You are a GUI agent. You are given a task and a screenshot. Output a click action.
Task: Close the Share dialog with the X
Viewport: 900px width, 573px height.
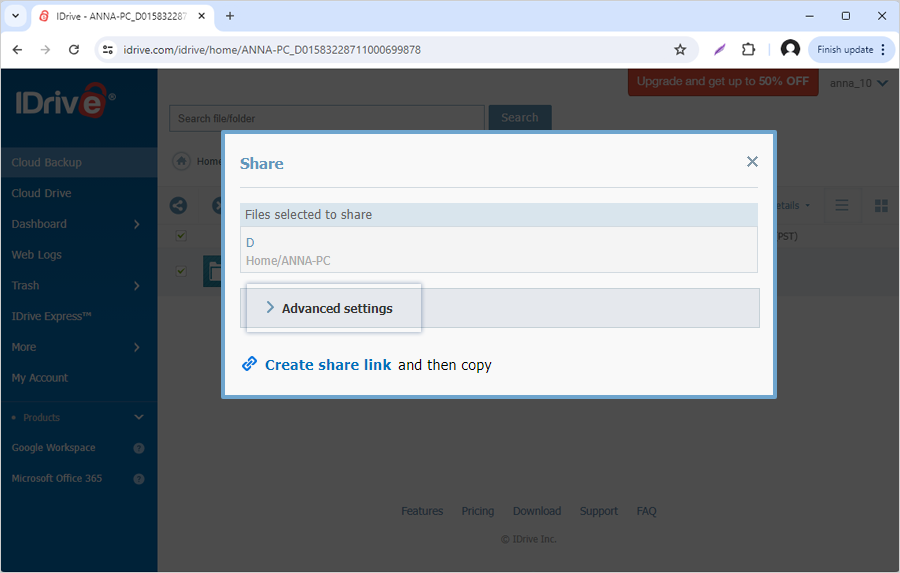752,162
